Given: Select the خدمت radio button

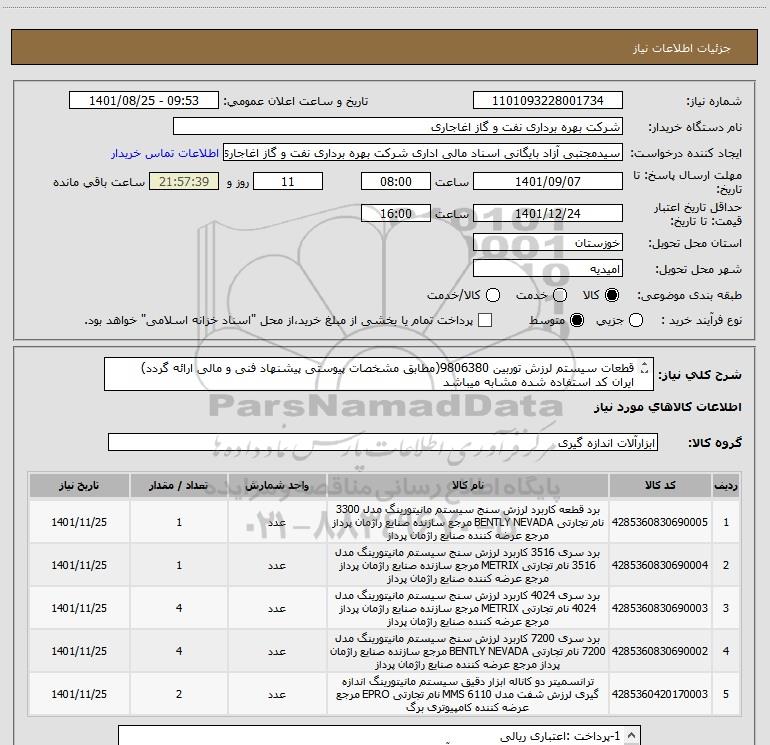Looking at the screenshot, I should click(x=560, y=295).
